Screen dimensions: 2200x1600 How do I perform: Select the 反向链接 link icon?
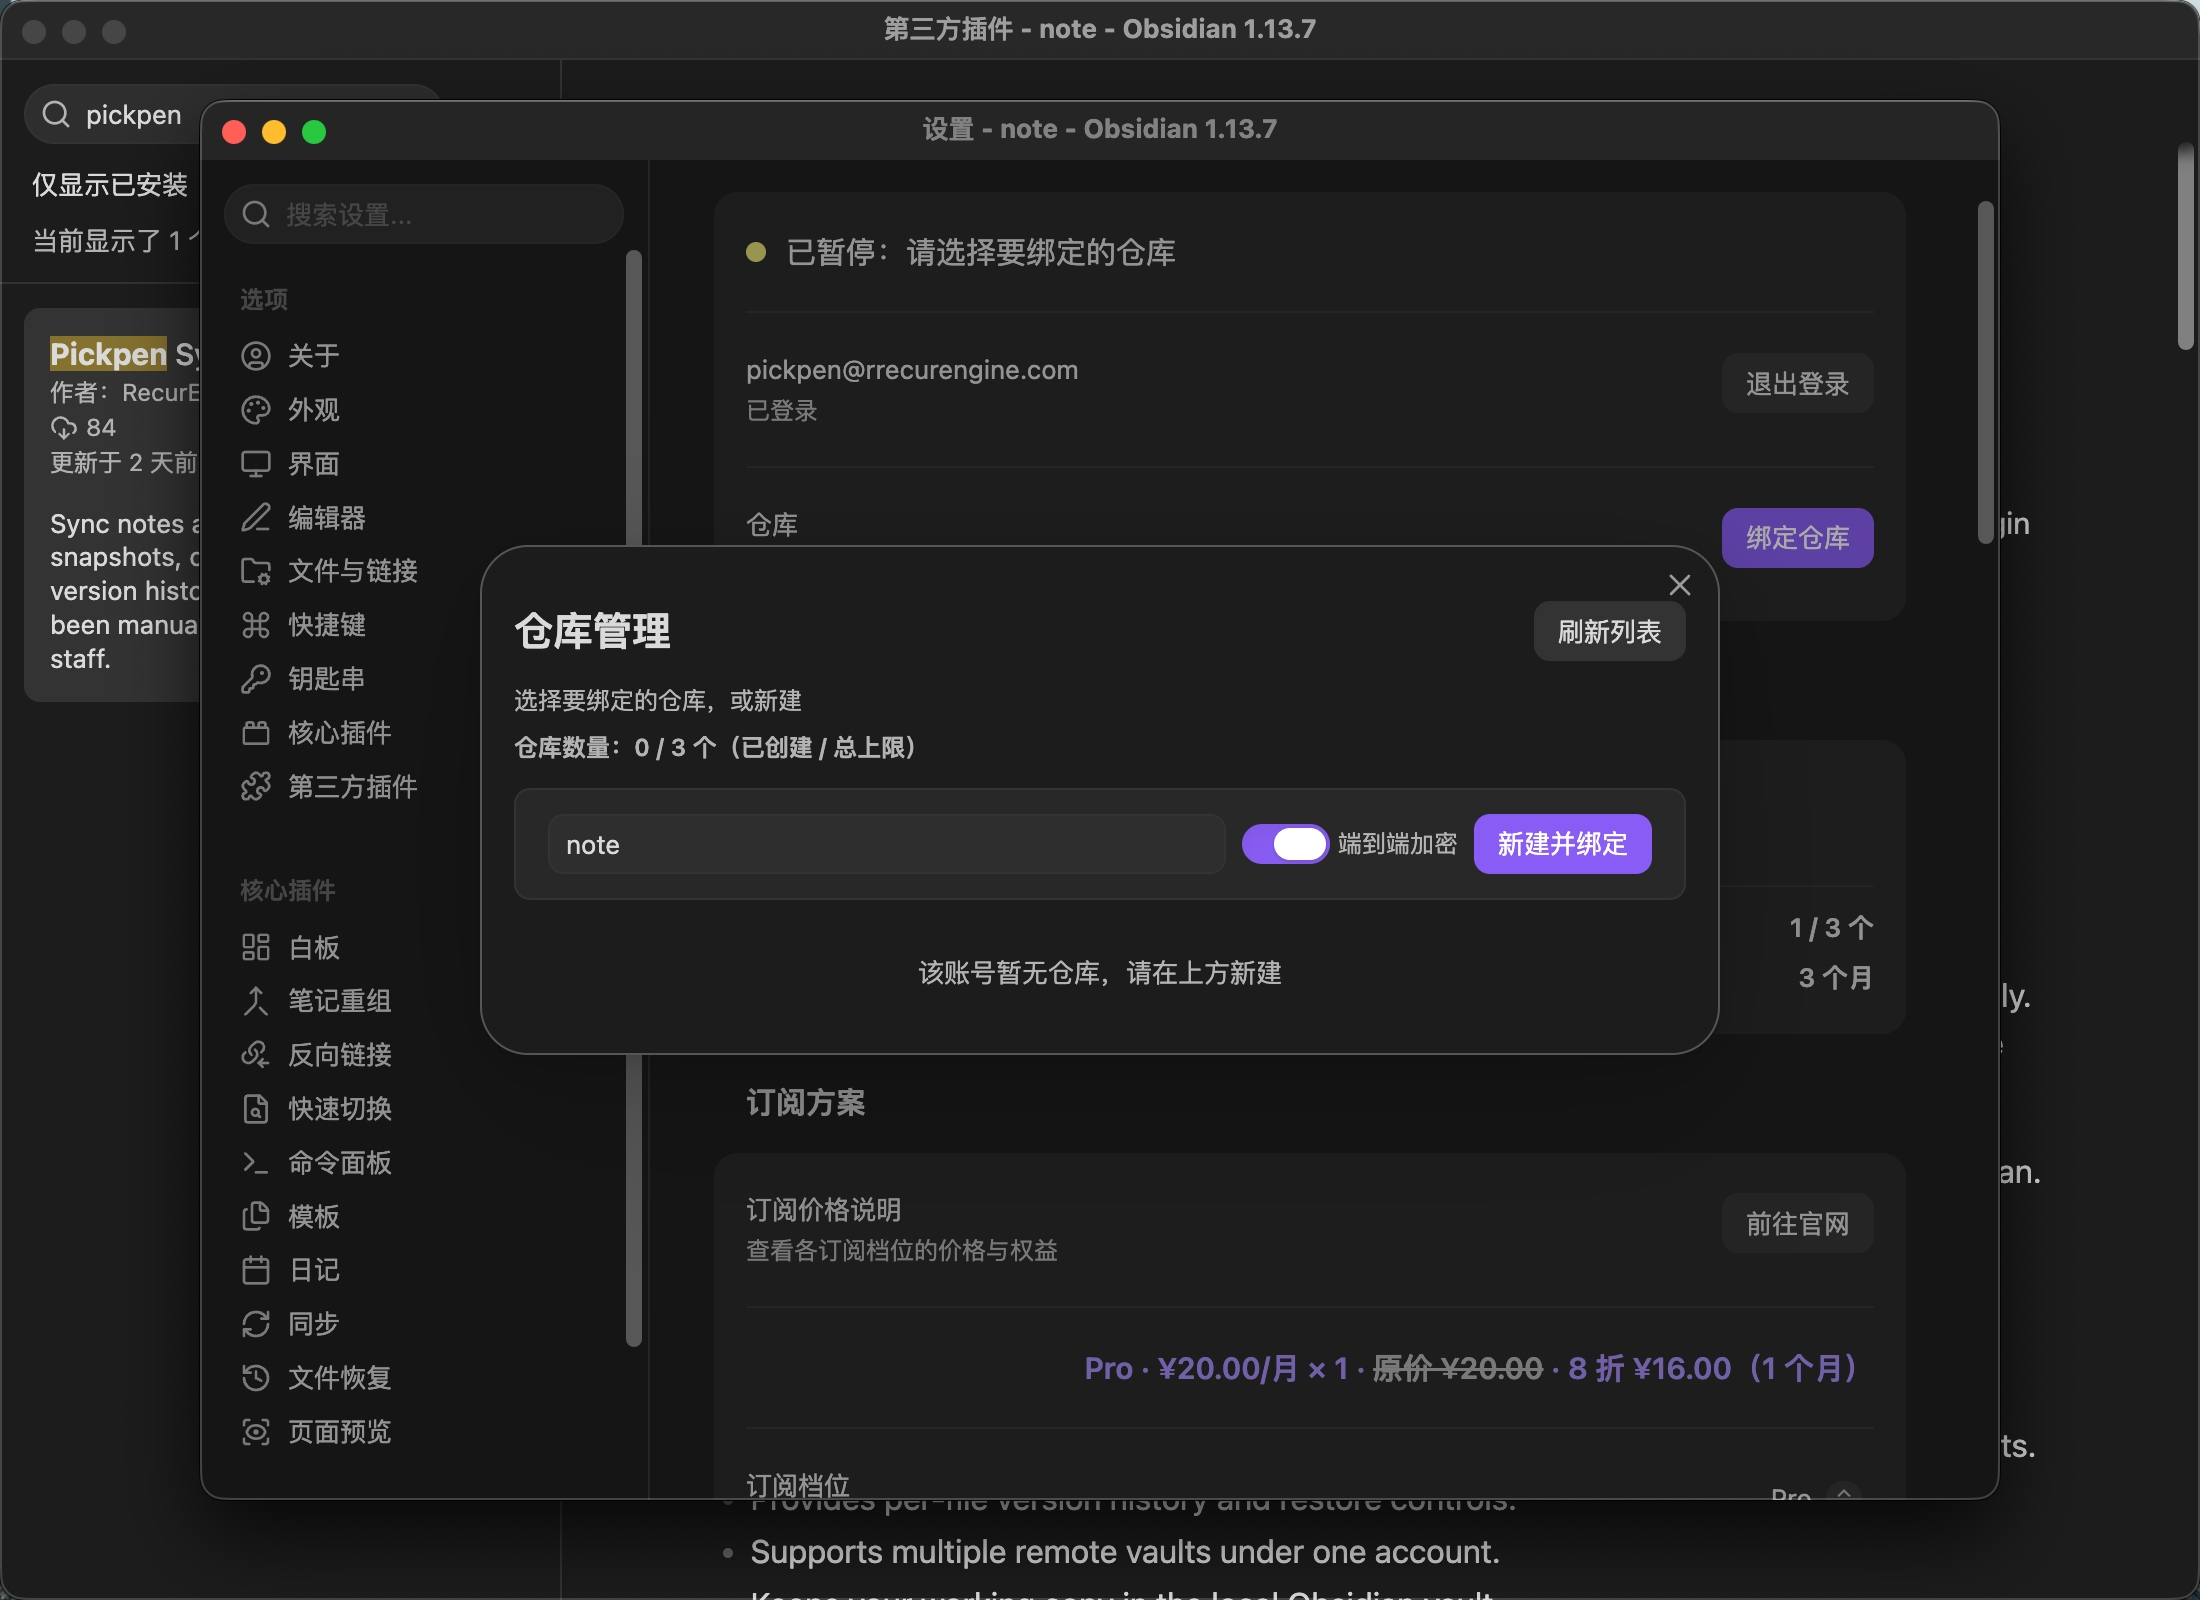(x=256, y=1055)
